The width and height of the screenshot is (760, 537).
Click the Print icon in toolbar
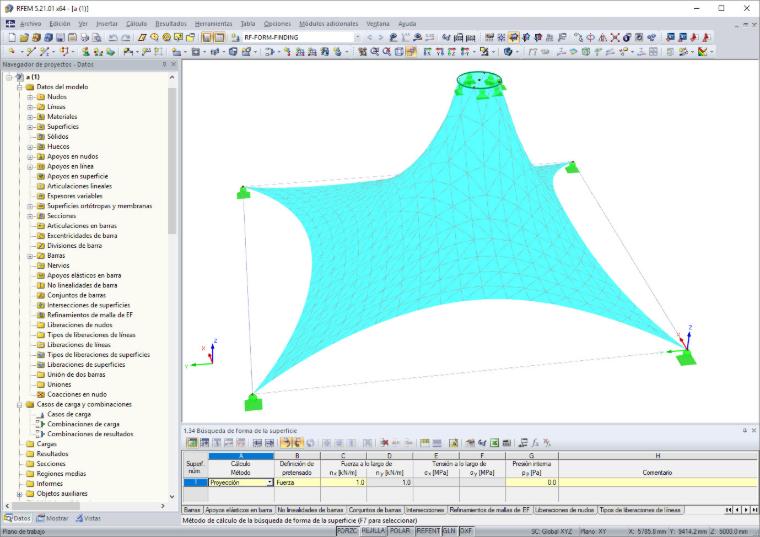tap(84, 37)
